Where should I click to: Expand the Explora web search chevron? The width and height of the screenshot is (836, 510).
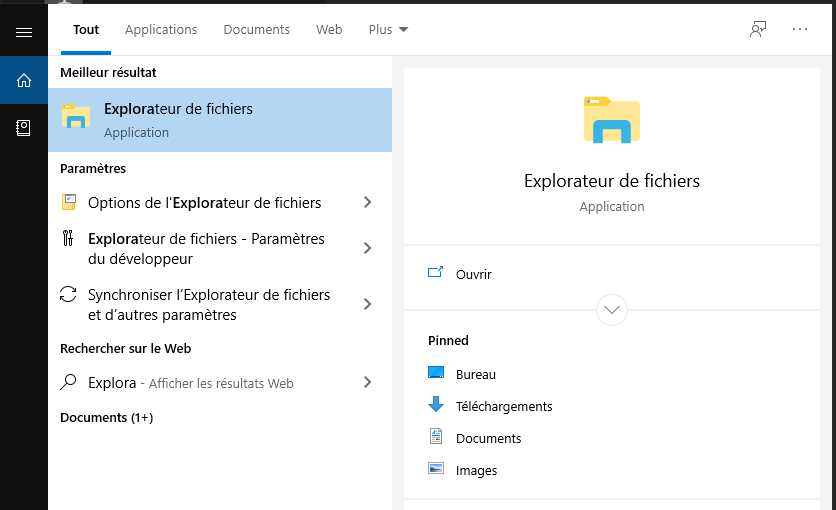pos(367,383)
